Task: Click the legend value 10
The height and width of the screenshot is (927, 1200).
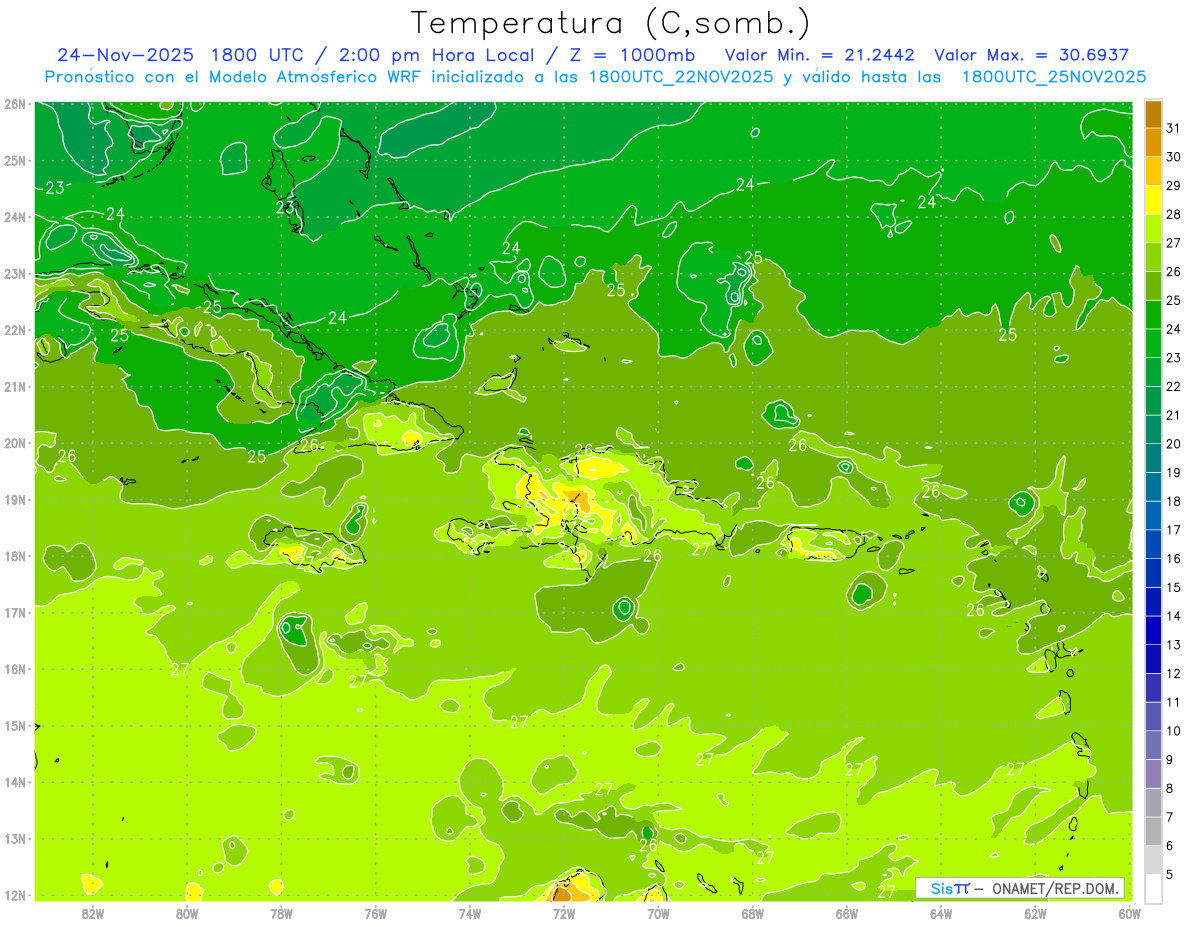Action: tap(1173, 730)
